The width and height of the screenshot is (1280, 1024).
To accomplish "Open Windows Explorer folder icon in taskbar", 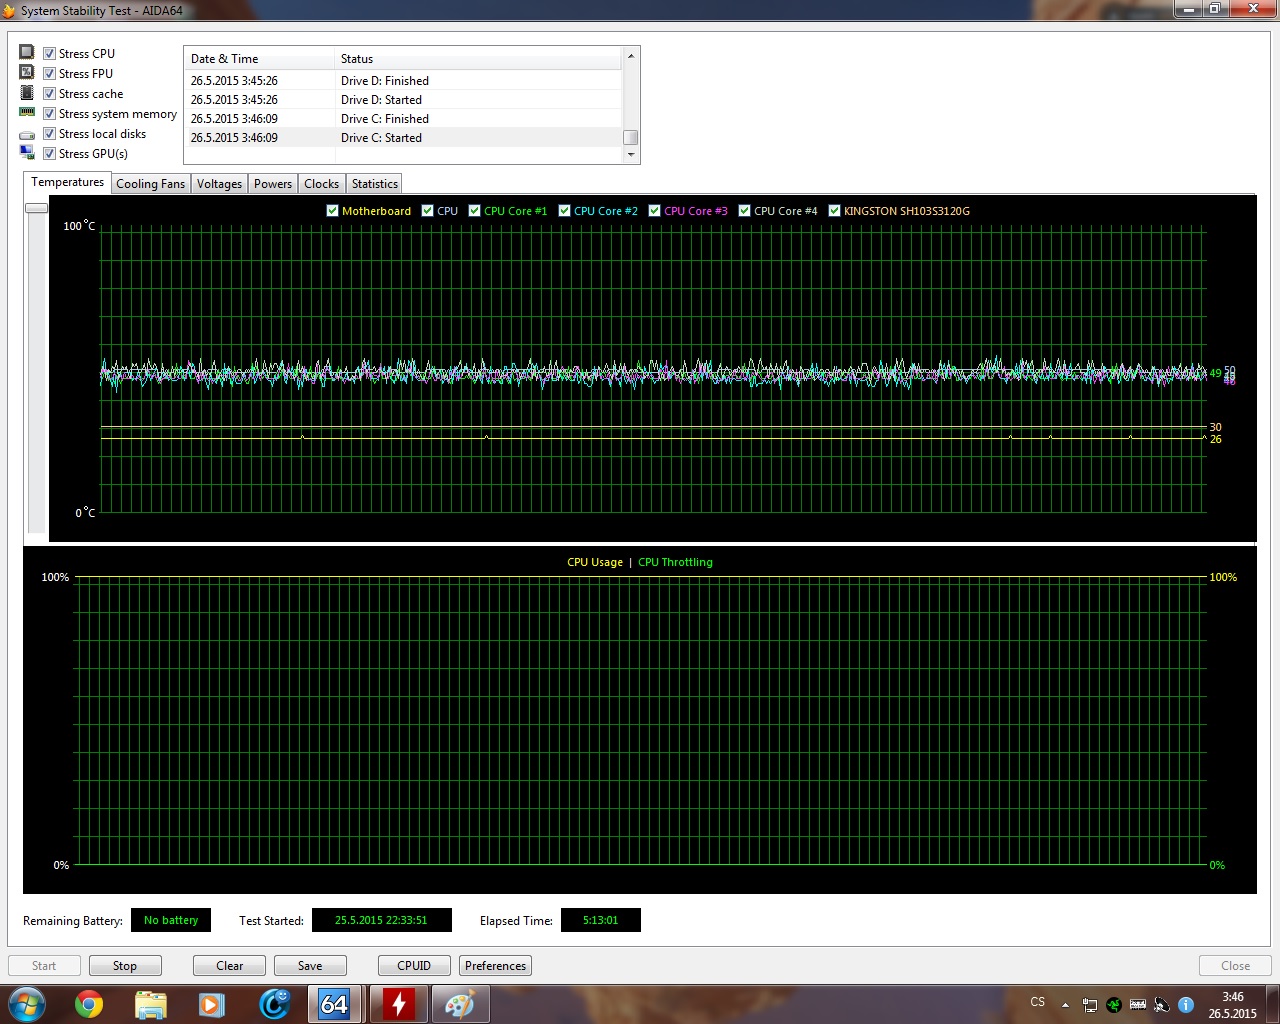I will (150, 1003).
